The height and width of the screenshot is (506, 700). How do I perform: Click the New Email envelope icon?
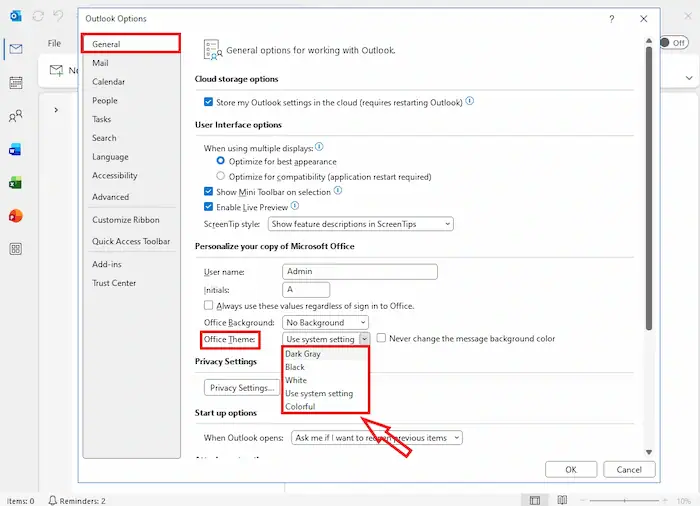pyautogui.click(x=56, y=70)
